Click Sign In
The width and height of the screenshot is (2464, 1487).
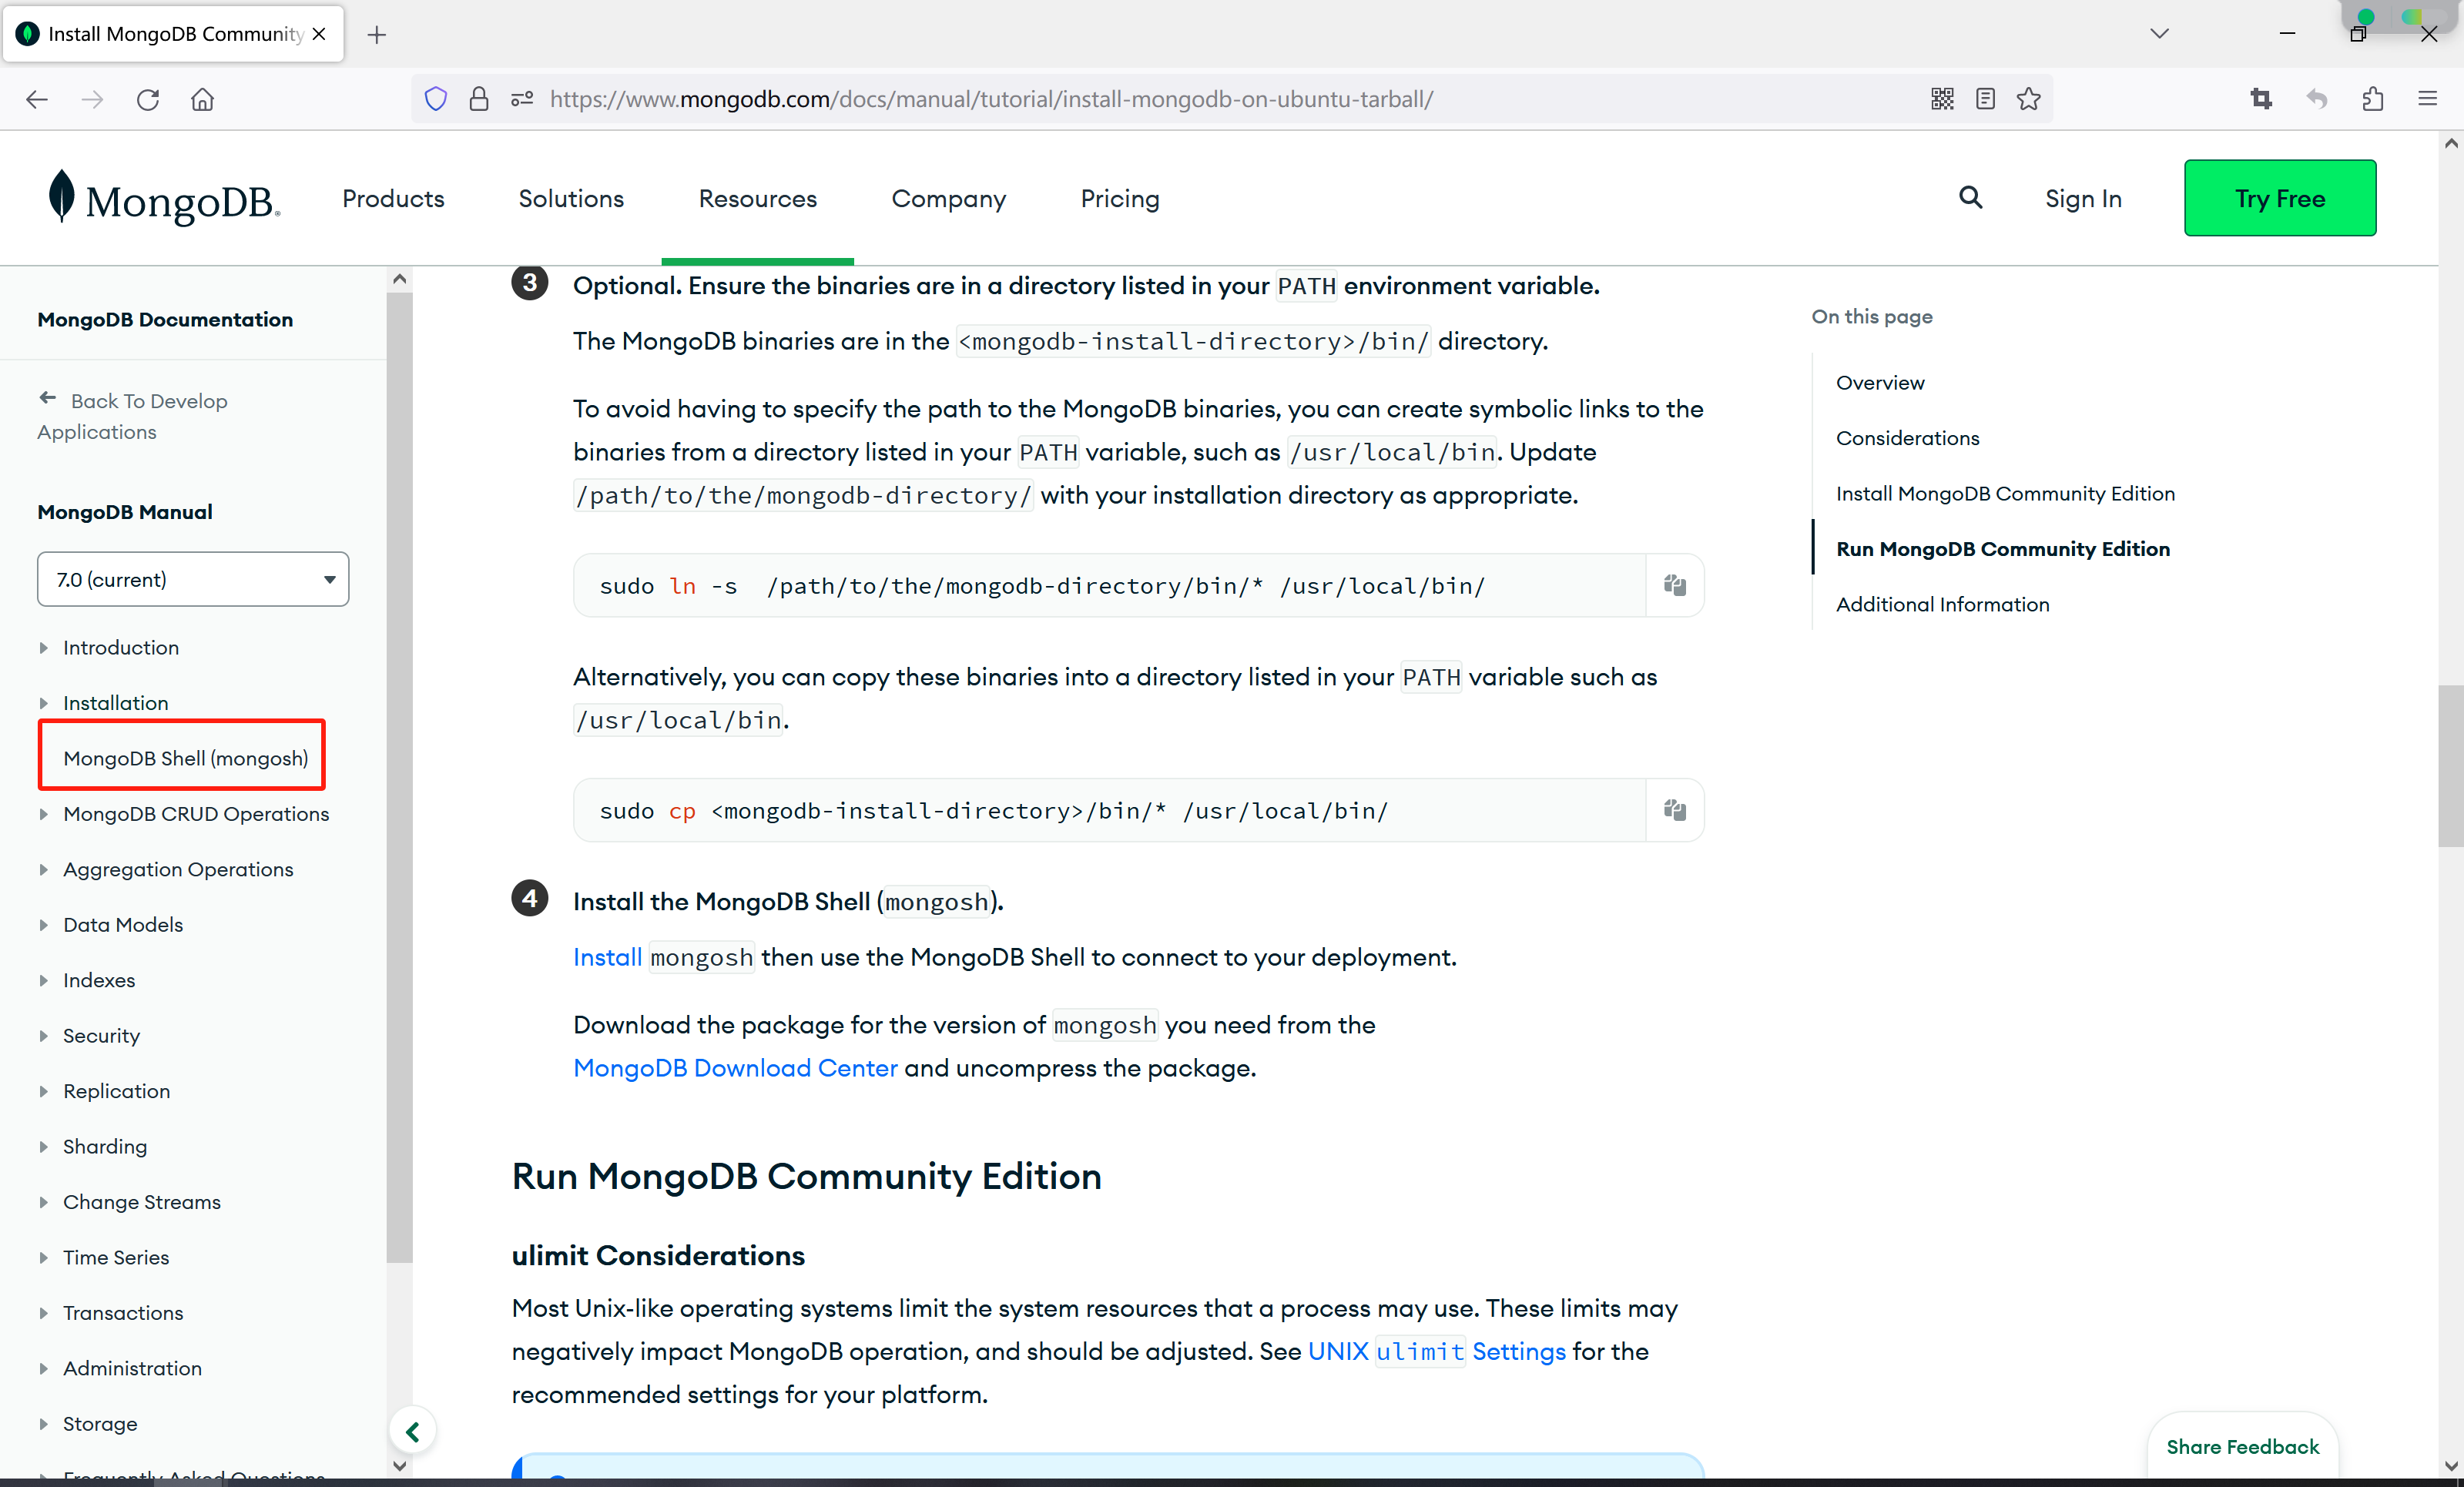tap(2083, 199)
